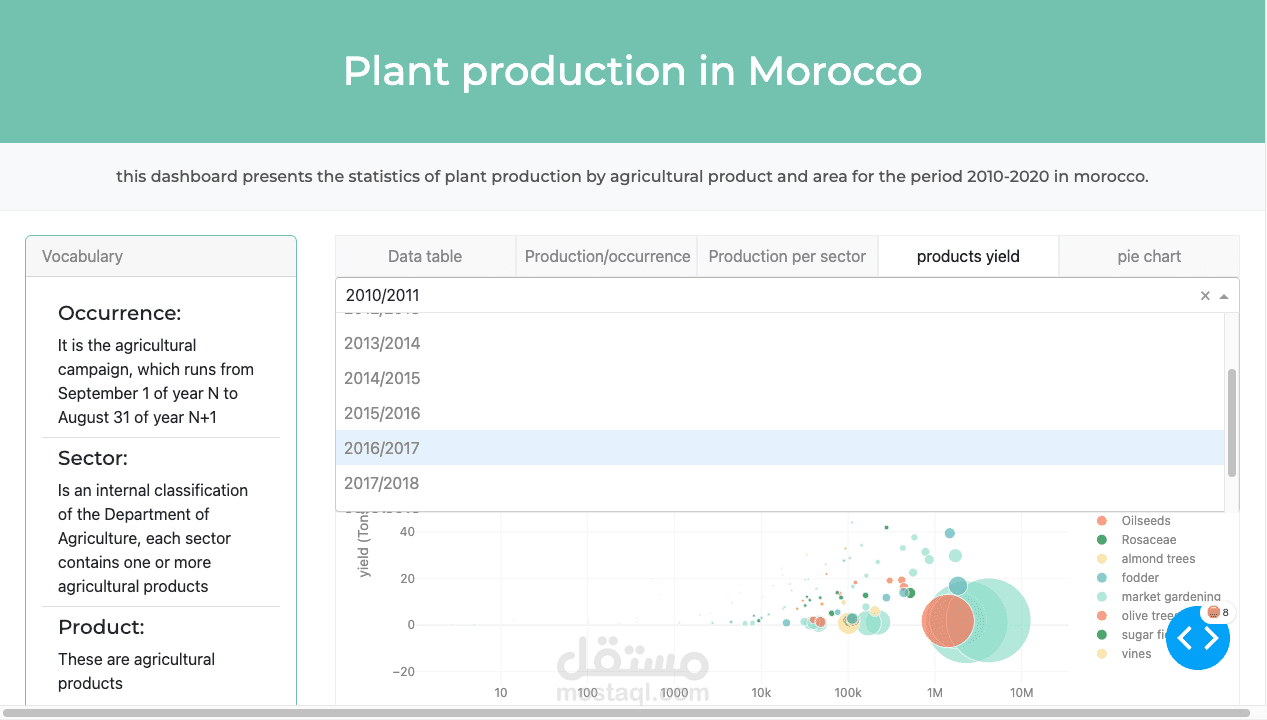
Task: Toggle vines series in the legend
Action: coord(1136,654)
